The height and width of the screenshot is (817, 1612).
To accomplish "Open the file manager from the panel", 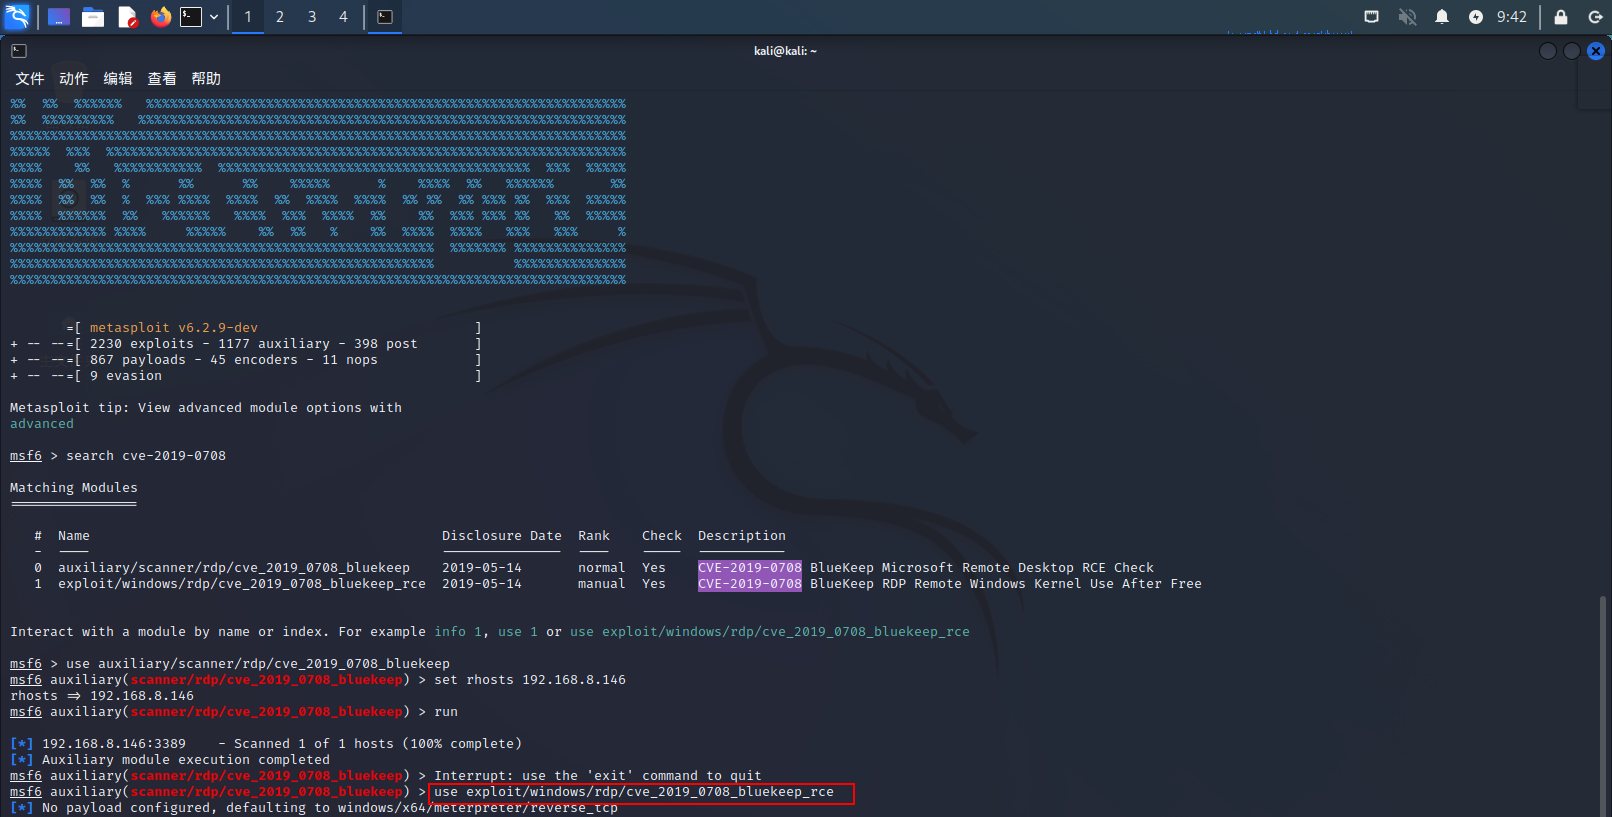I will pos(93,17).
